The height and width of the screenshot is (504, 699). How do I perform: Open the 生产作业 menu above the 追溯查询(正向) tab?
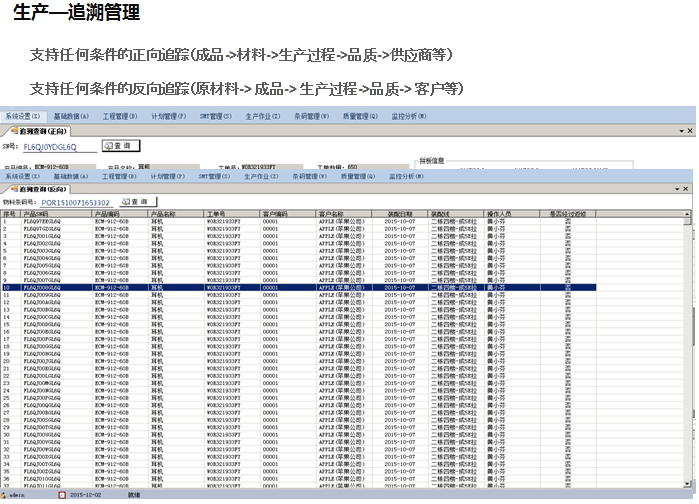(263, 116)
